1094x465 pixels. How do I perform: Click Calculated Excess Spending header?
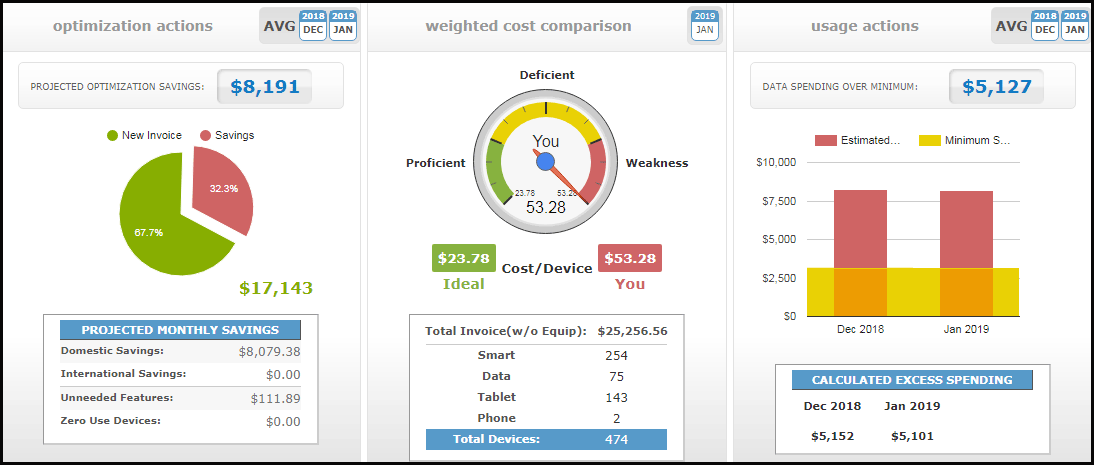point(912,381)
